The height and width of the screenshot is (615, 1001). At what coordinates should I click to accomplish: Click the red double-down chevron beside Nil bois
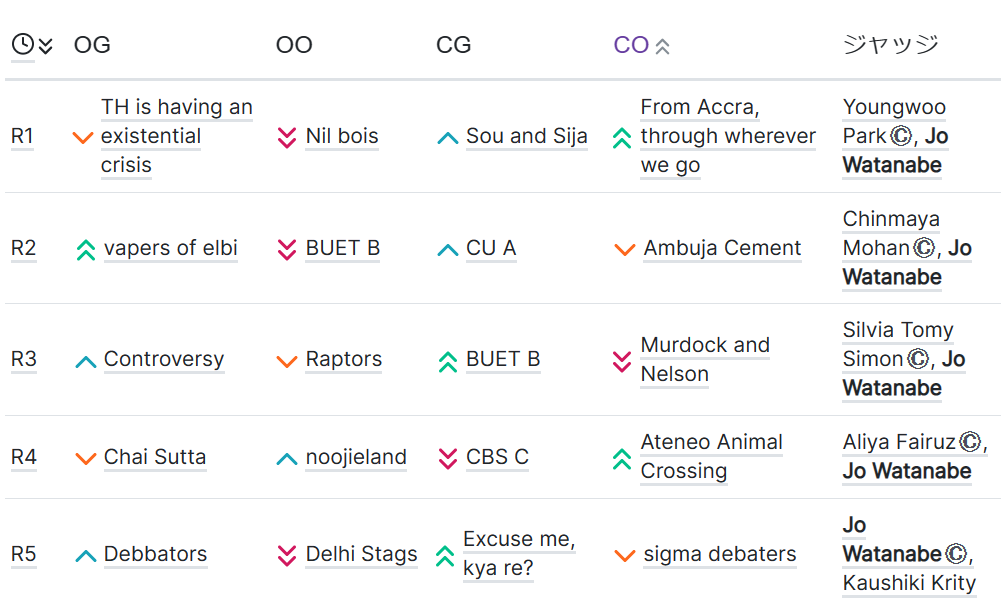click(287, 137)
